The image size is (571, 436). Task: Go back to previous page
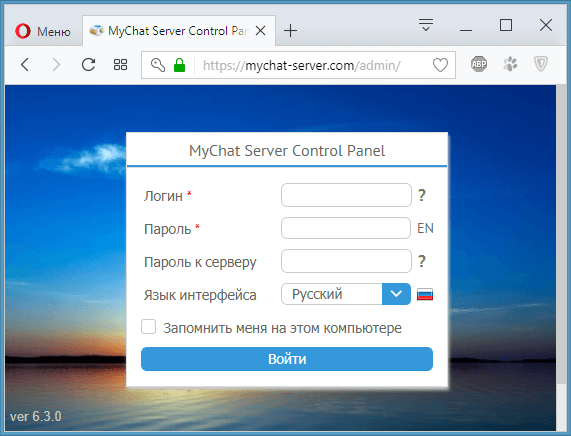(x=25, y=65)
